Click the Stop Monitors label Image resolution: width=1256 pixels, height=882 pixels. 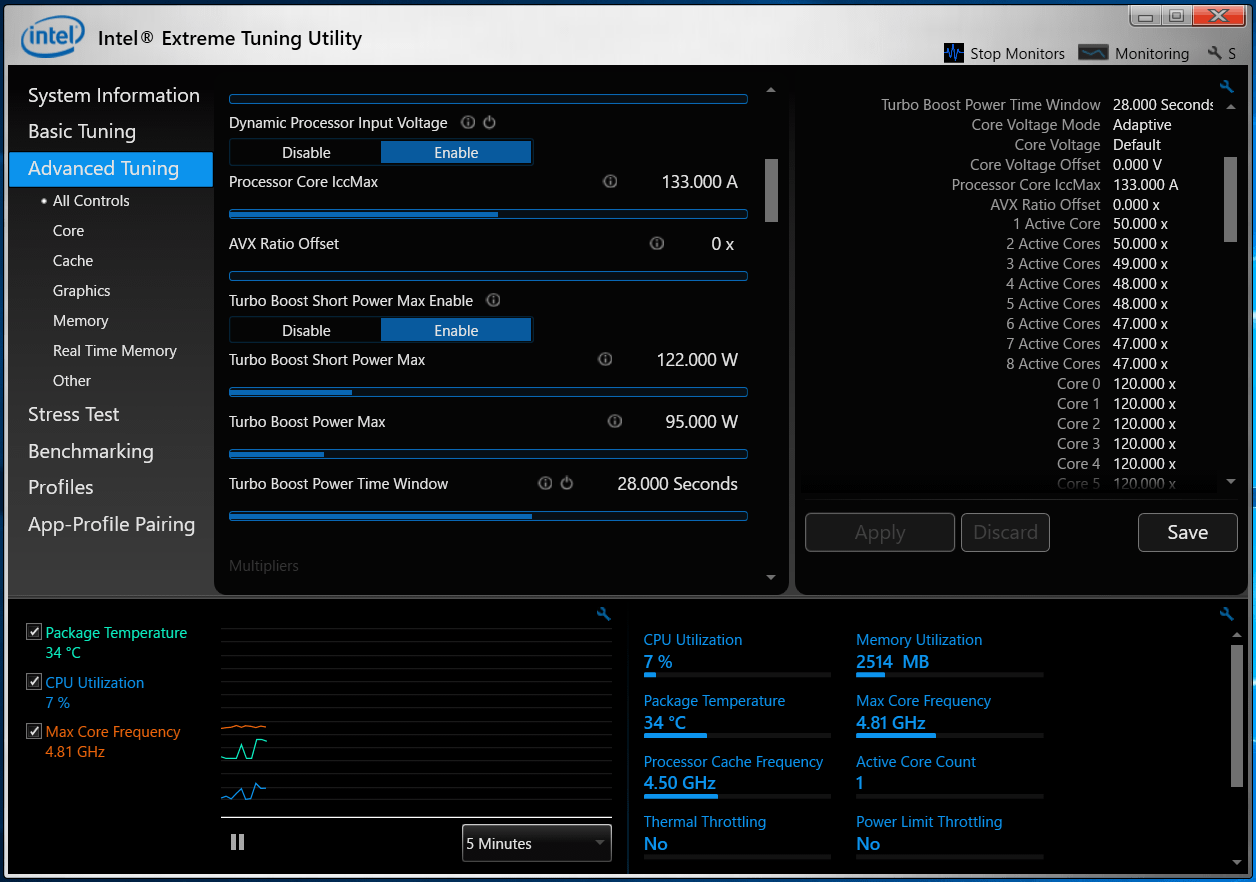1018,54
